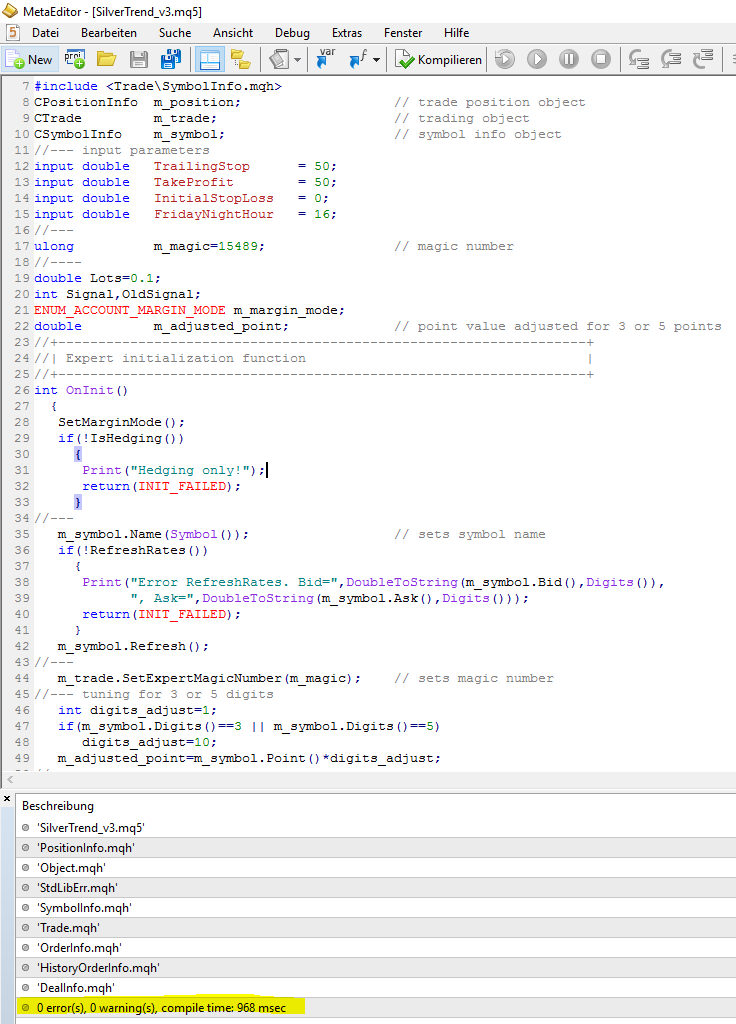
Task: Open the dropdown arrow next to function icon
Action: pyautogui.click(x=377, y=60)
